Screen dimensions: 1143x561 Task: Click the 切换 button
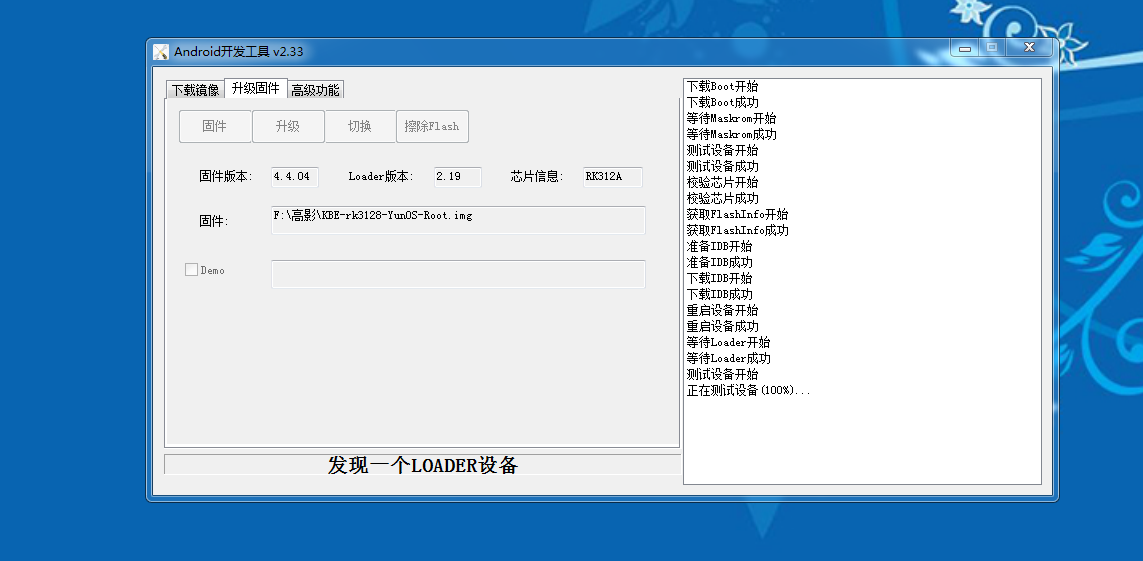(x=360, y=126)
